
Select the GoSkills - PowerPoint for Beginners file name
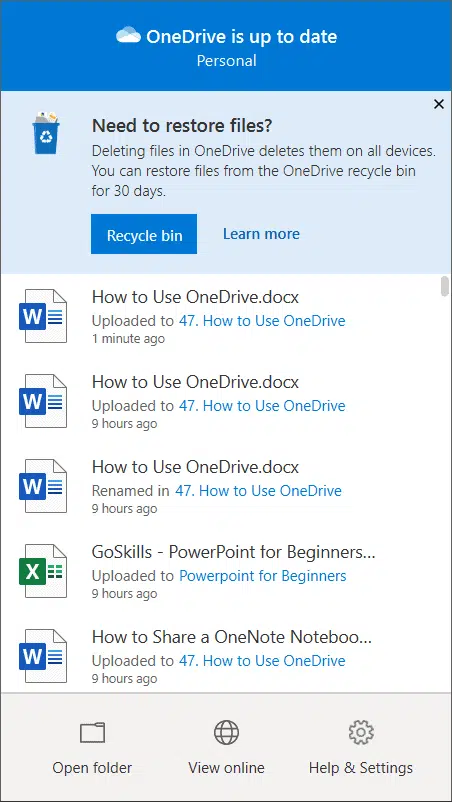coord(234,552)
